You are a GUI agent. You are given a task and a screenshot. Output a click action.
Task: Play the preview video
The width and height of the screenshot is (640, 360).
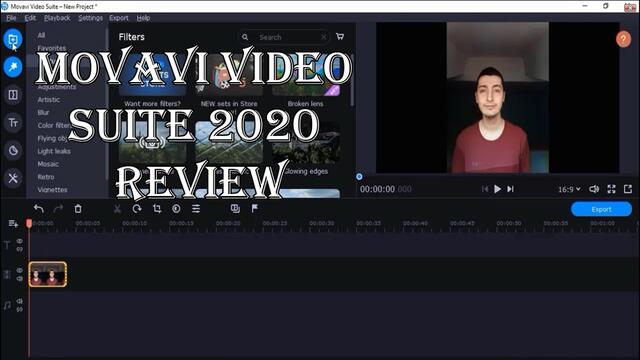[498, 189]
